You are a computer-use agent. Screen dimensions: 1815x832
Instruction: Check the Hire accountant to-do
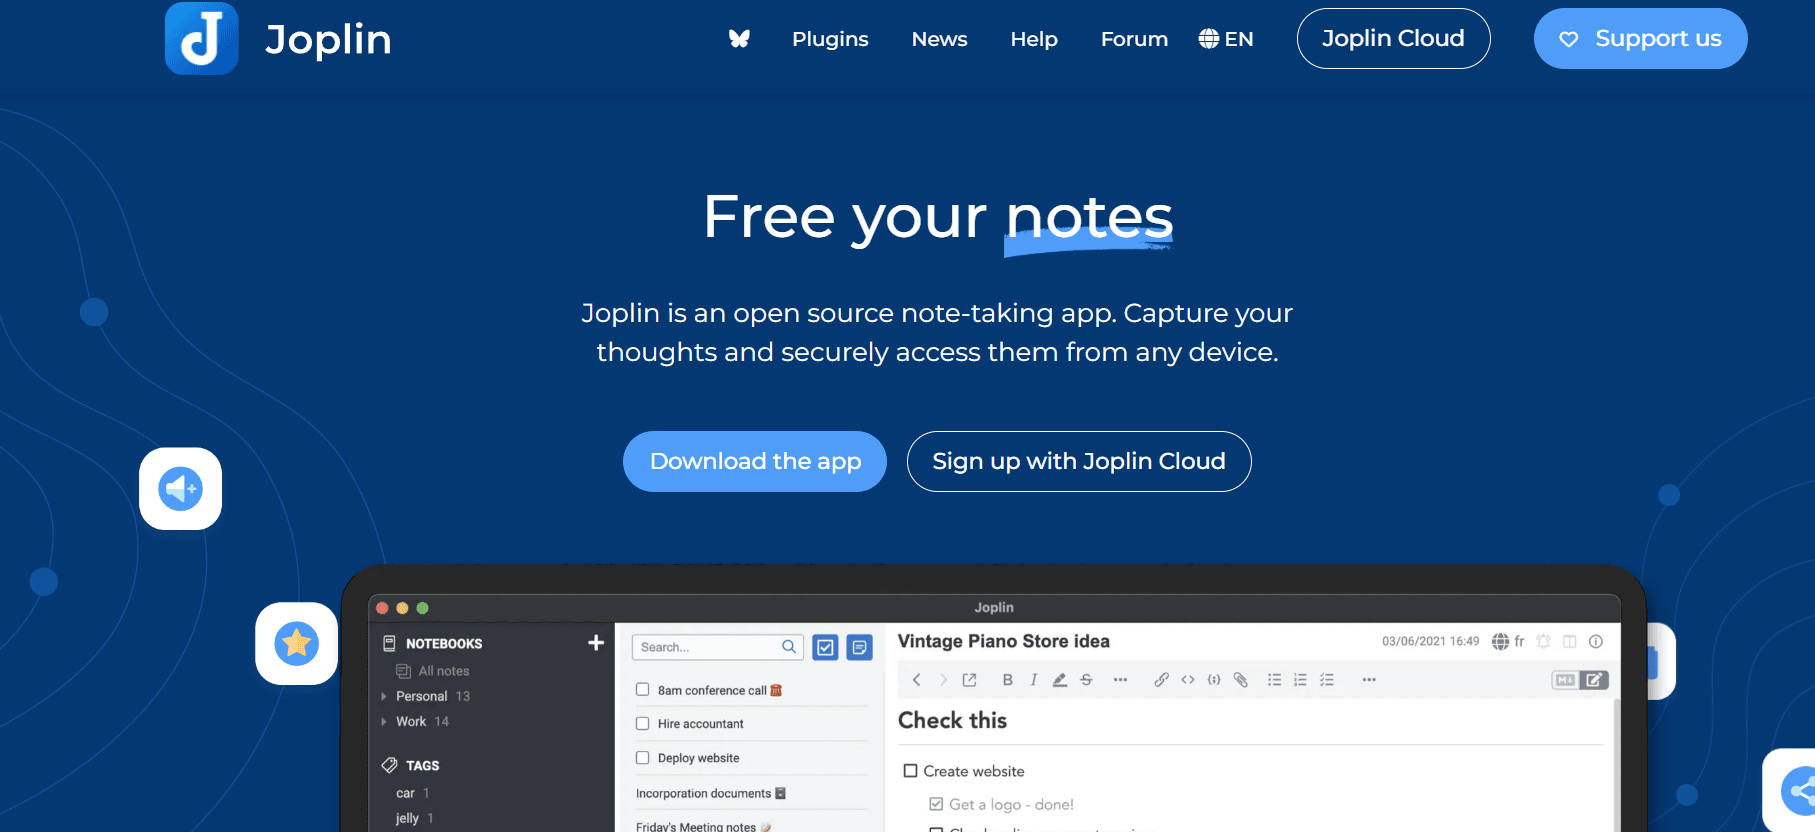643,724
